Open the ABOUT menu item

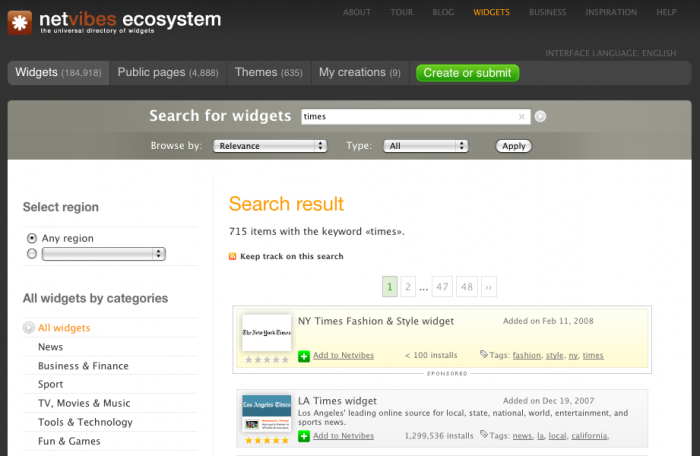(x=357, y=13)
